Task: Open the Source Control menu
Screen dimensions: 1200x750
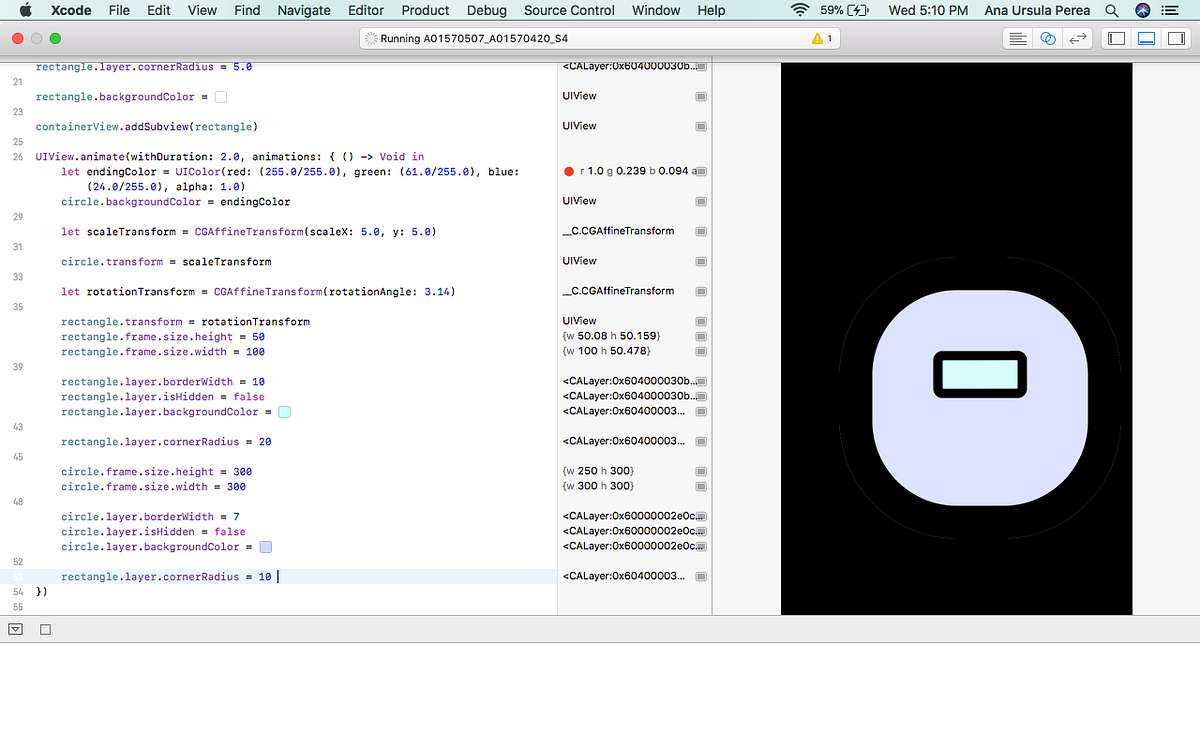Action: tap(569, 10)
